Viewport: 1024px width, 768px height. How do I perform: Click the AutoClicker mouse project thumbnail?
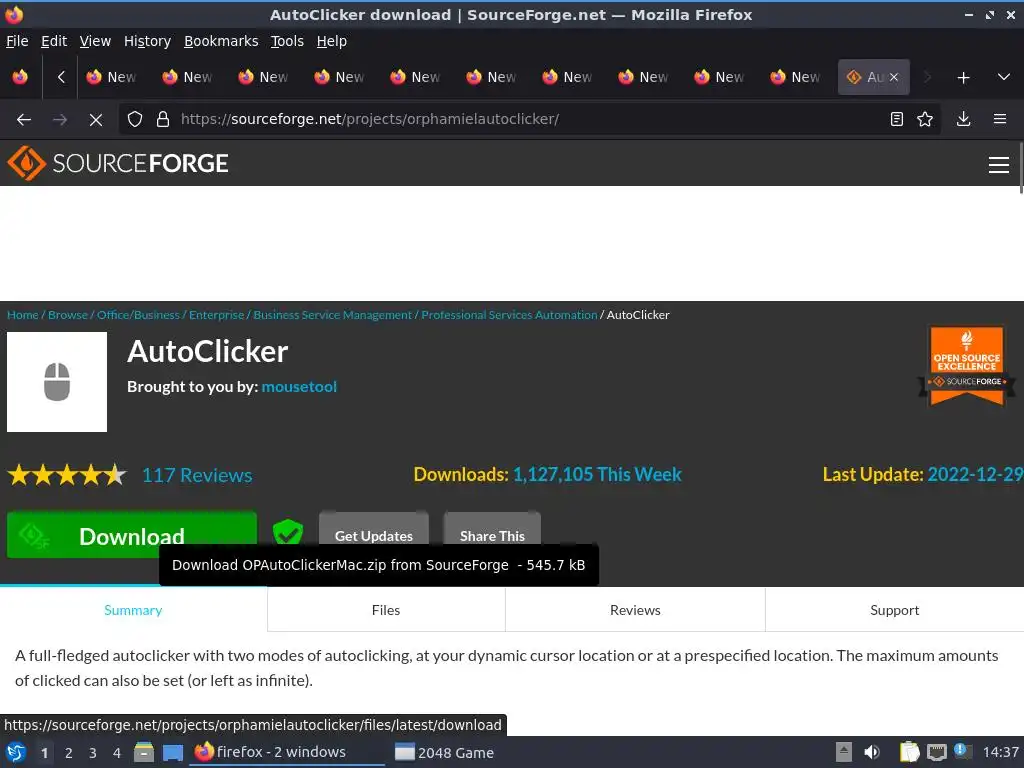[57, 382]
